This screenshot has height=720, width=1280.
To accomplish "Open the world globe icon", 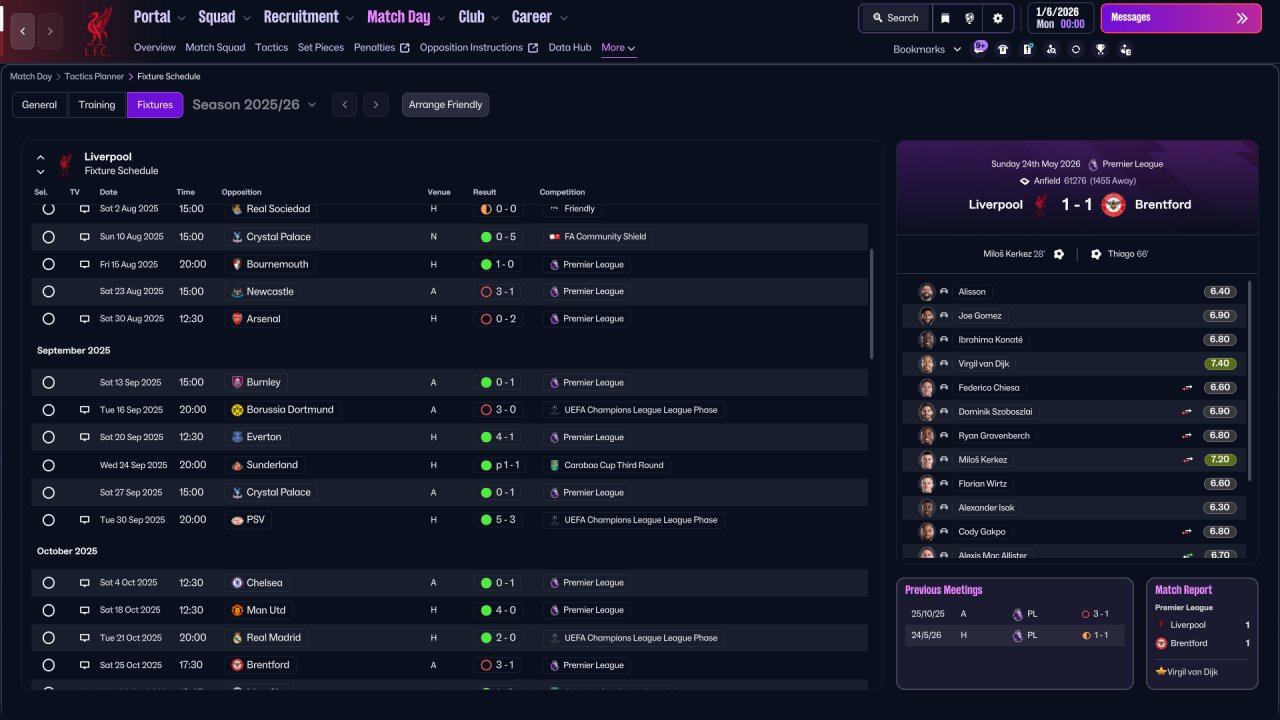I will (x=970, y=18).
